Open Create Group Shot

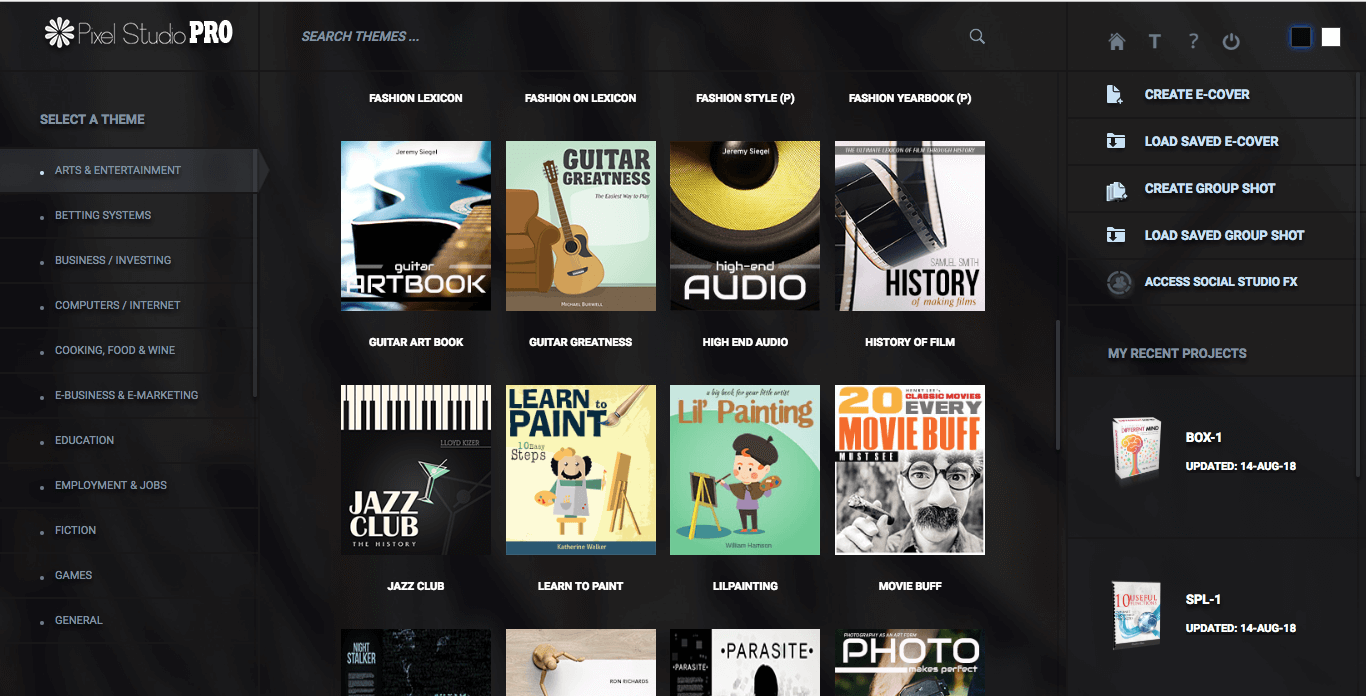[1210, 188]
